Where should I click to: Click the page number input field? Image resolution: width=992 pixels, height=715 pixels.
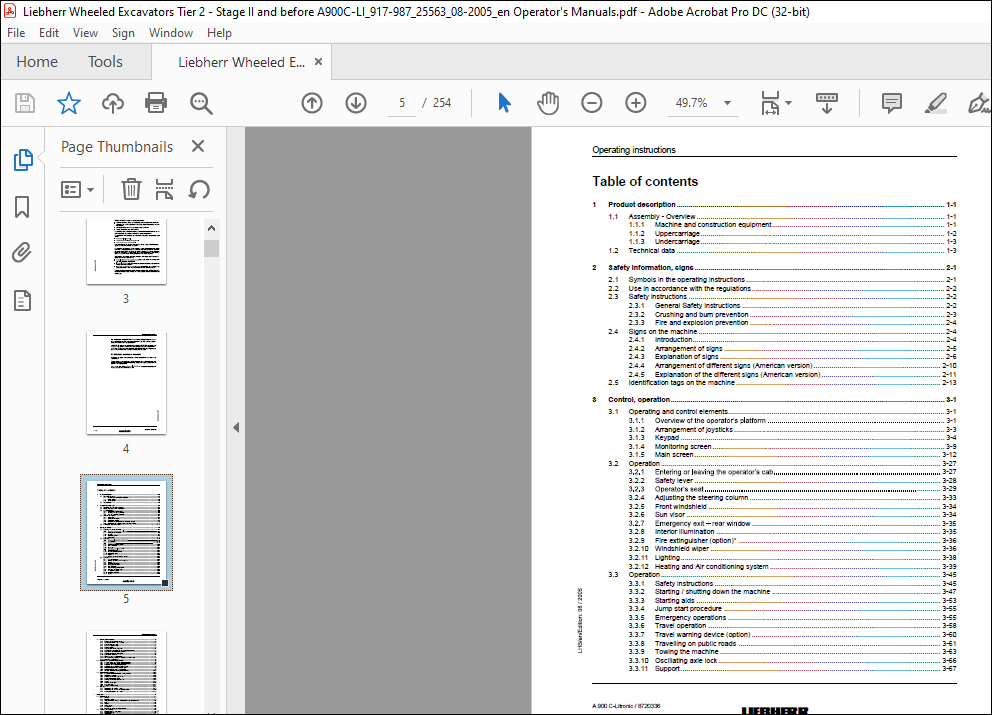pyautogui.click(x=402, y=103)
